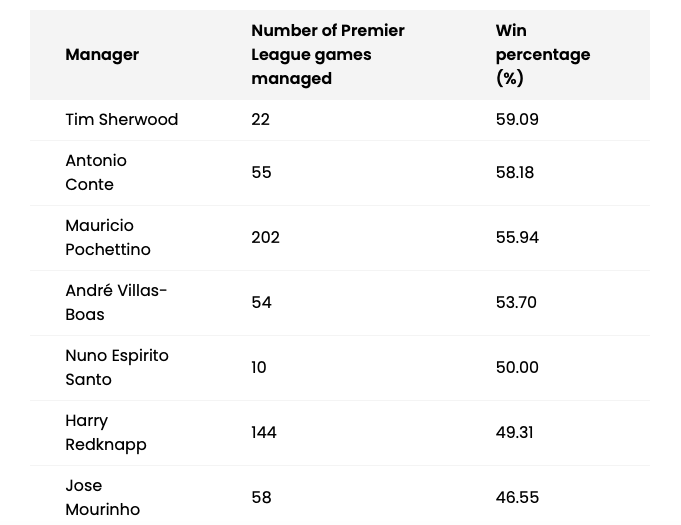Click the Number of Premier League games header
Image resolution: width=681 pixels, height=525 pixels.
(x=327, y=55)
